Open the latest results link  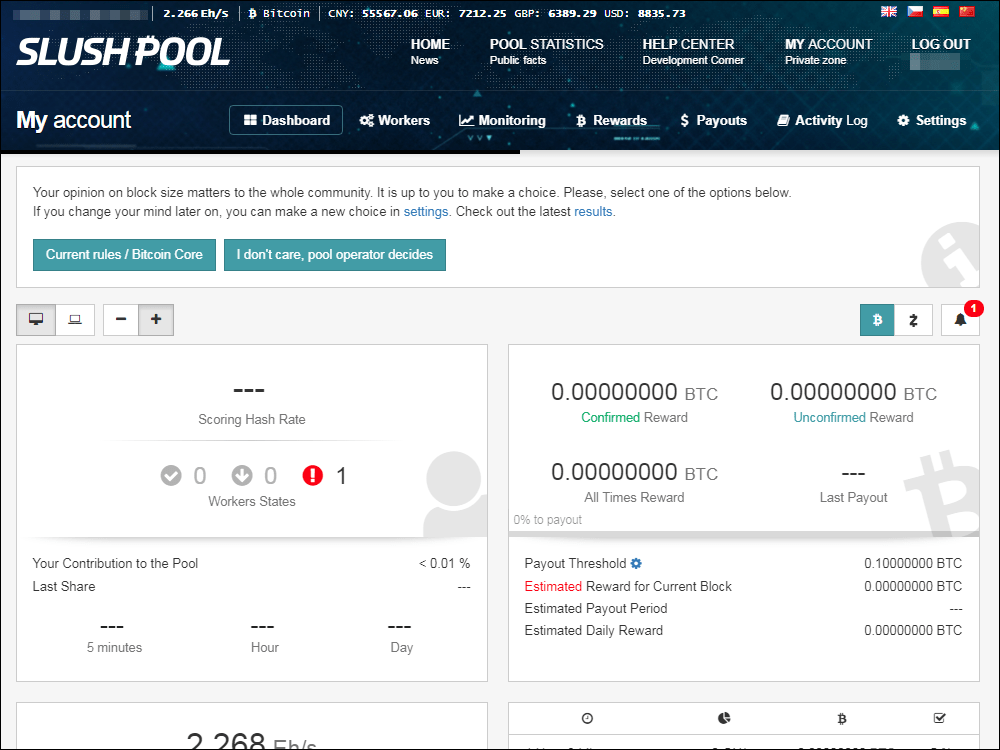click(x=595, y=211)
